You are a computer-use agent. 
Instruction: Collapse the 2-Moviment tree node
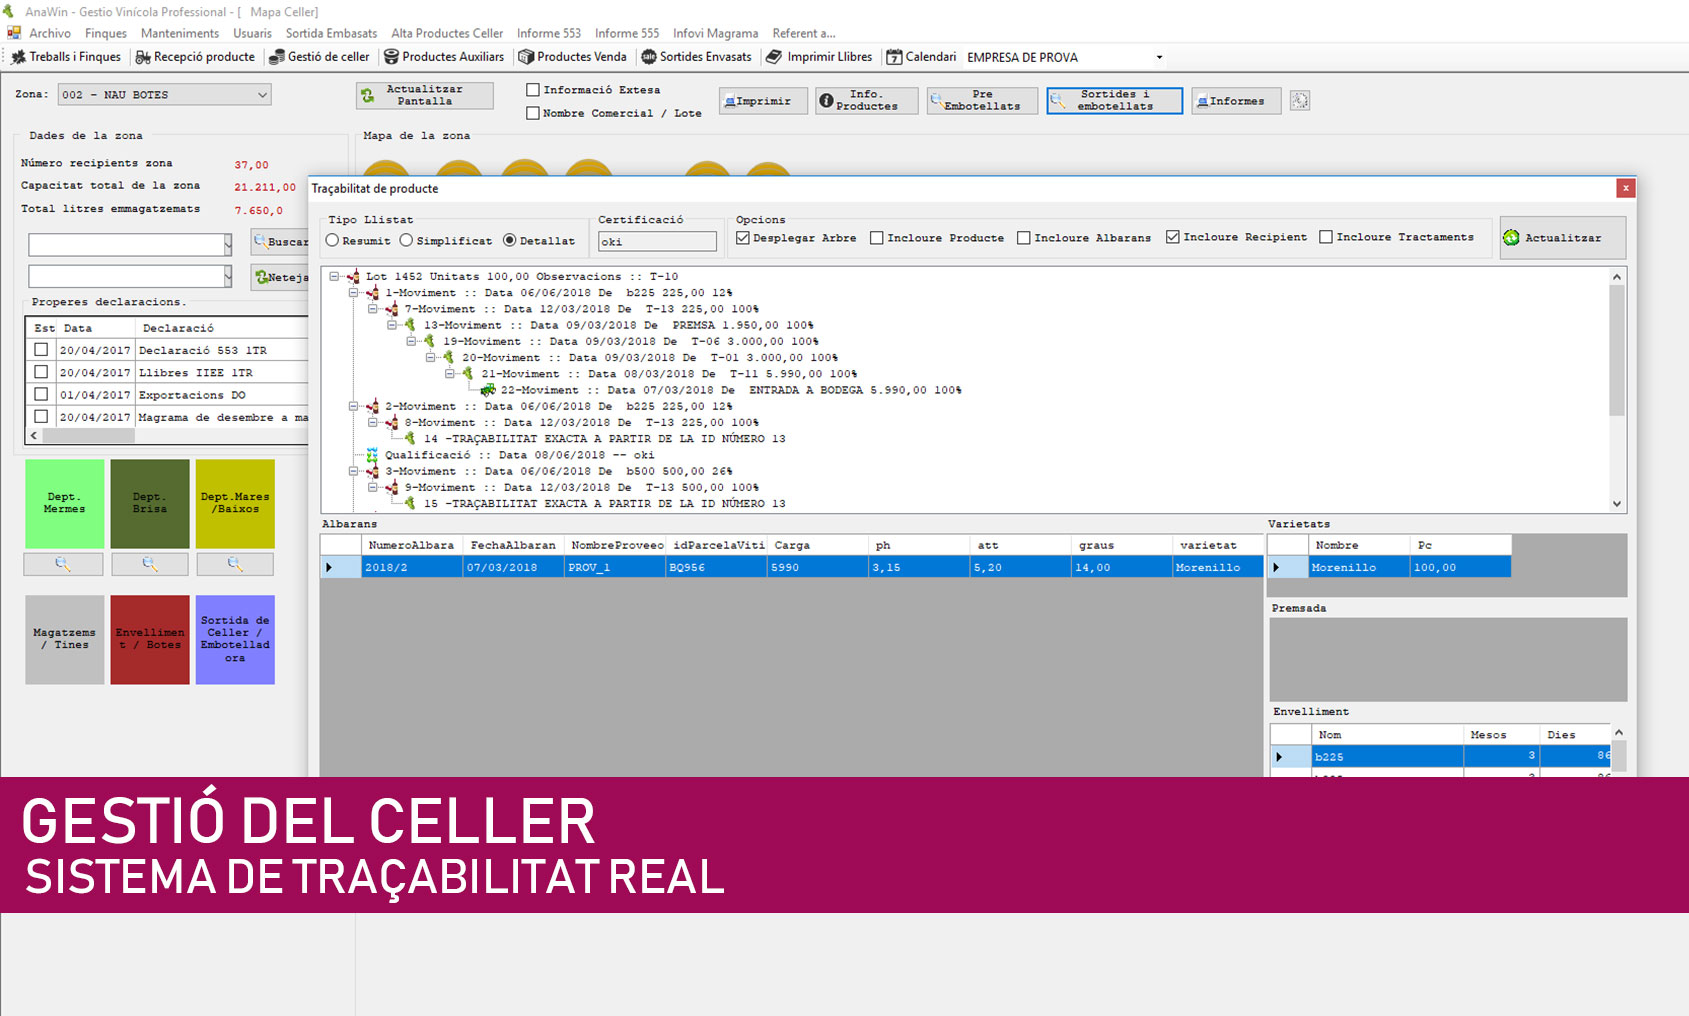353,406
